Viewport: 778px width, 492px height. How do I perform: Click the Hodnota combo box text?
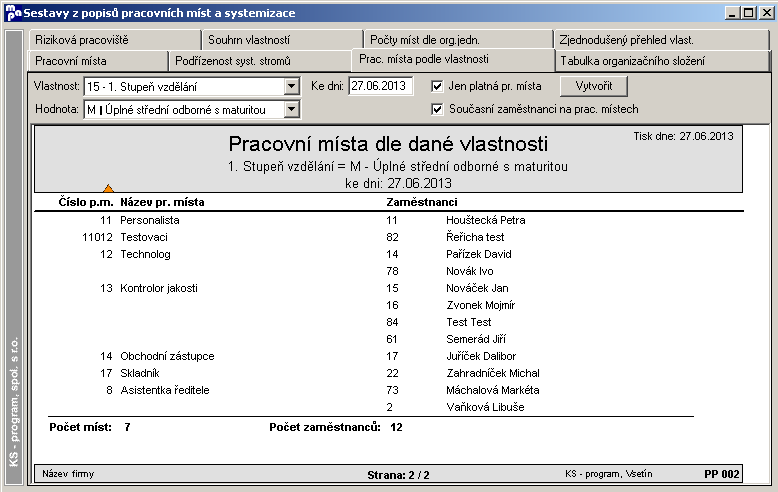(x=185, y=109)
